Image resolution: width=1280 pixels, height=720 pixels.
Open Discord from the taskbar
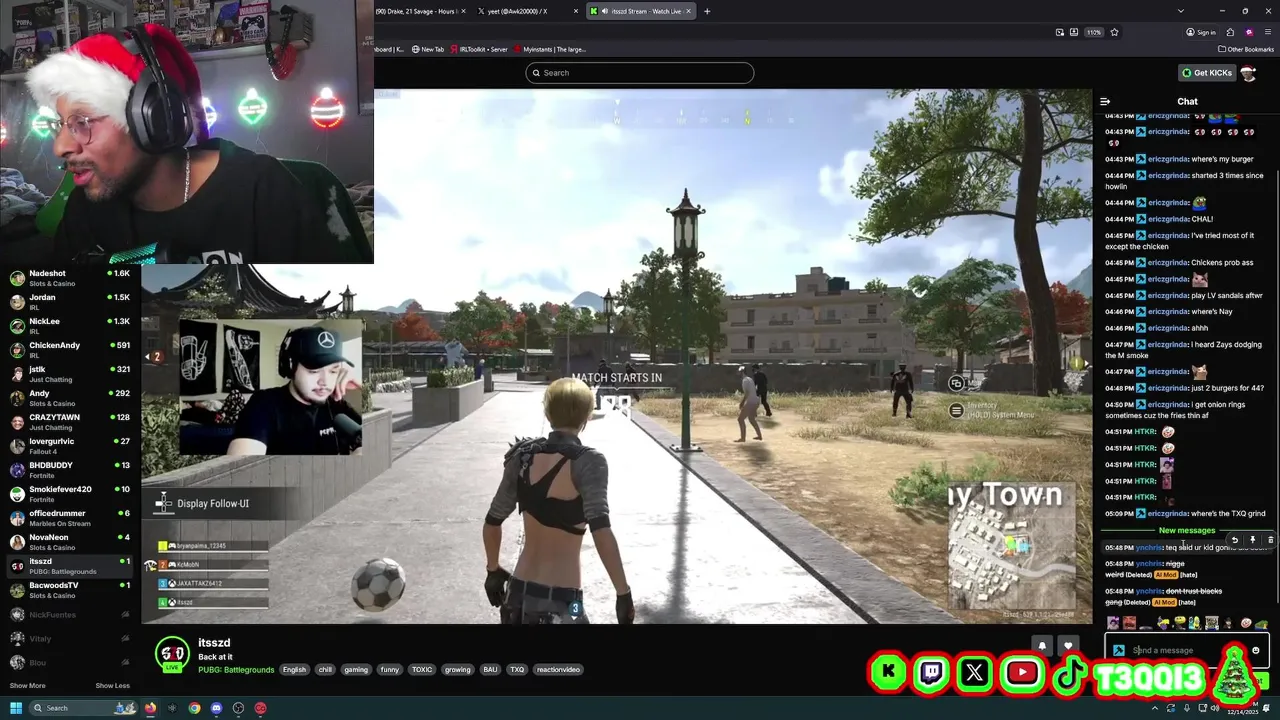(216, 708)
